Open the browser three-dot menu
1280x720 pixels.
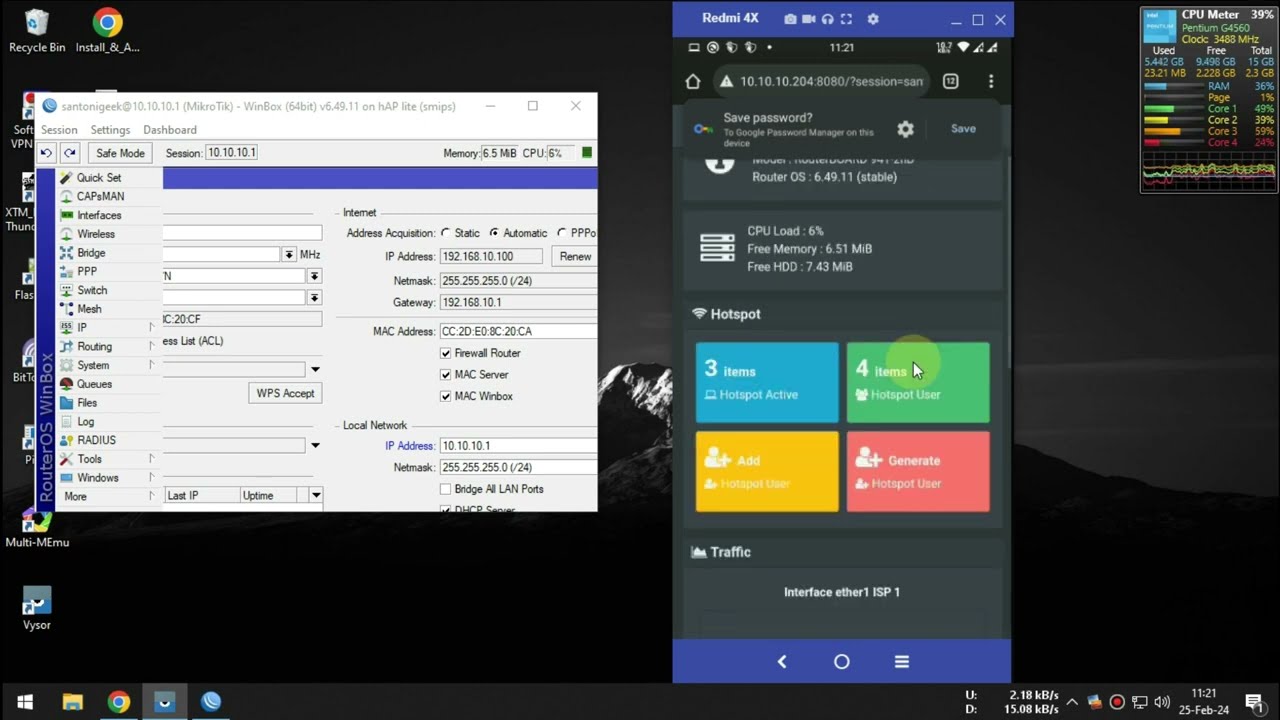point(991,81)
